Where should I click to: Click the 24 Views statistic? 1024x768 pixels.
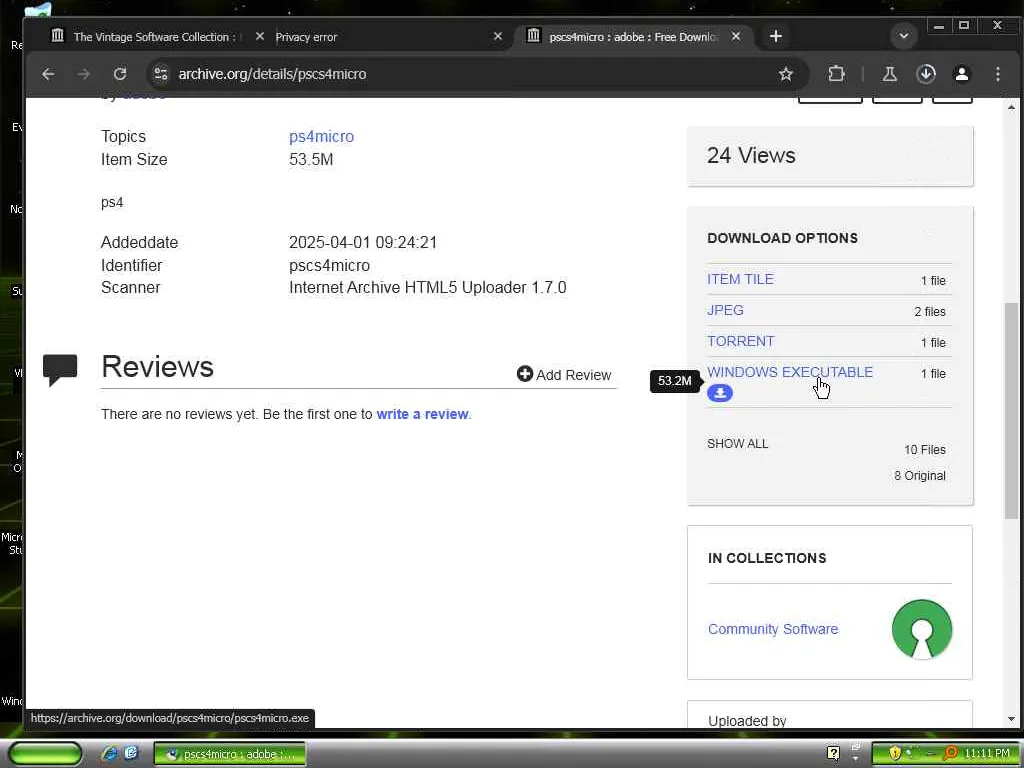click(x=751, y=155)
